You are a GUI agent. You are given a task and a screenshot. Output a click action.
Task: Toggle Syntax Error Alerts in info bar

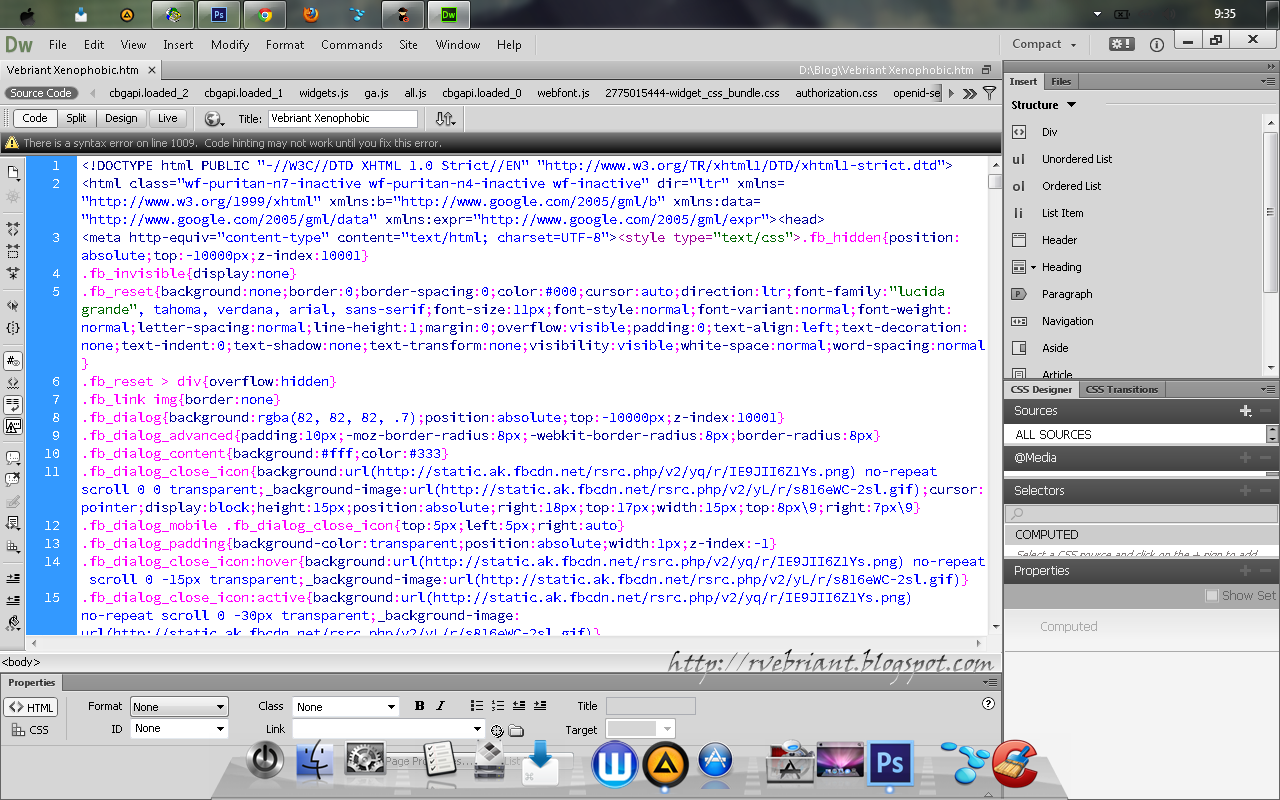pos(13,426)
